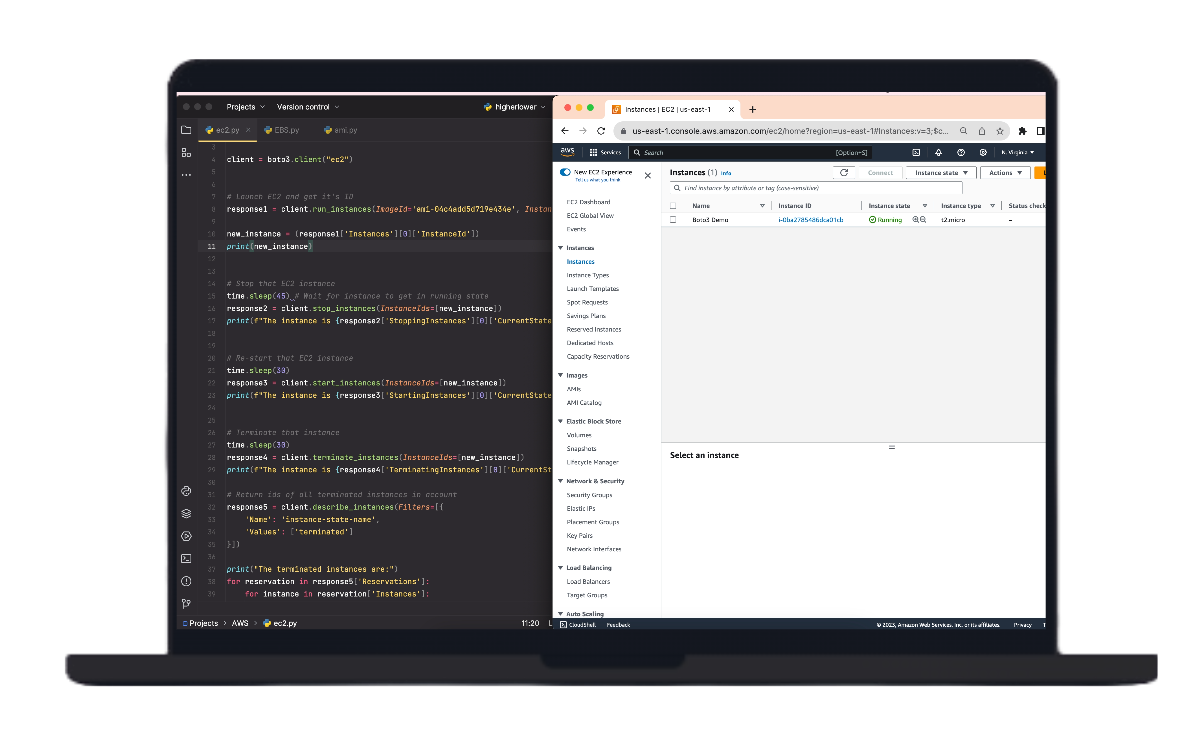Open EC2 Dashboard in sidebar
The width and height of the screenshot is (1200, 748).
tap(588, 202)
